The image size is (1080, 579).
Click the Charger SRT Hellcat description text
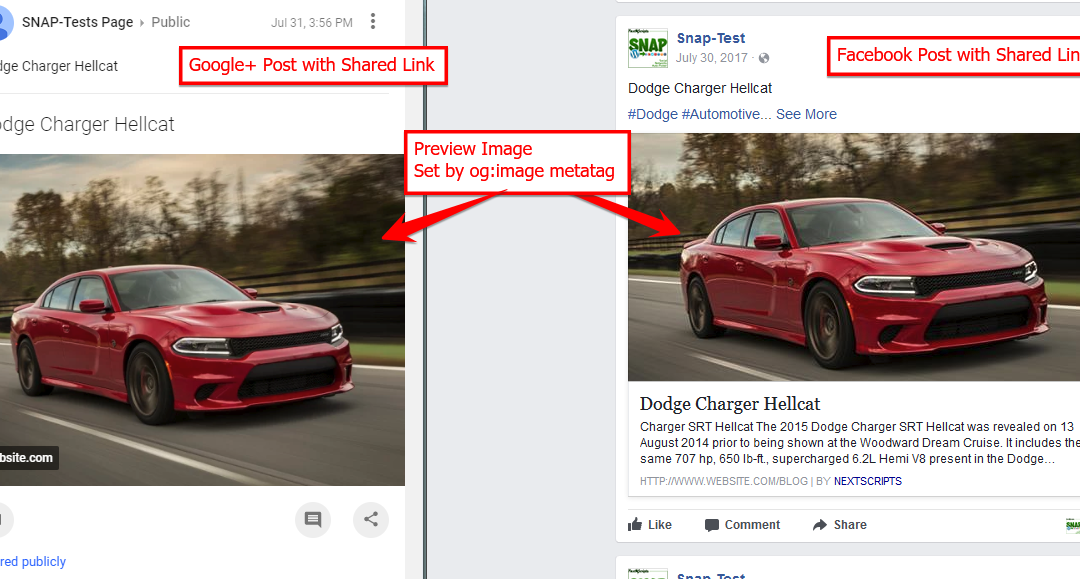pos(860,443)
